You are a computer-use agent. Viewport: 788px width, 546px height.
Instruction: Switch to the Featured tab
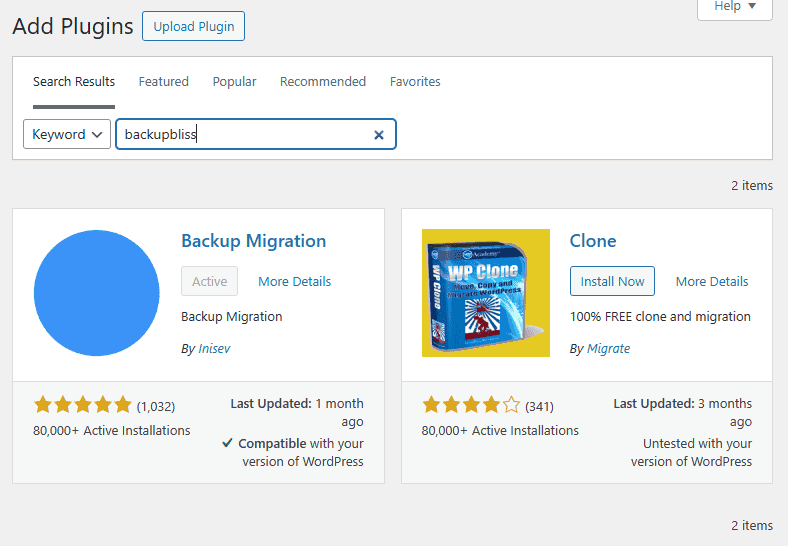click(x=163, y=82)
